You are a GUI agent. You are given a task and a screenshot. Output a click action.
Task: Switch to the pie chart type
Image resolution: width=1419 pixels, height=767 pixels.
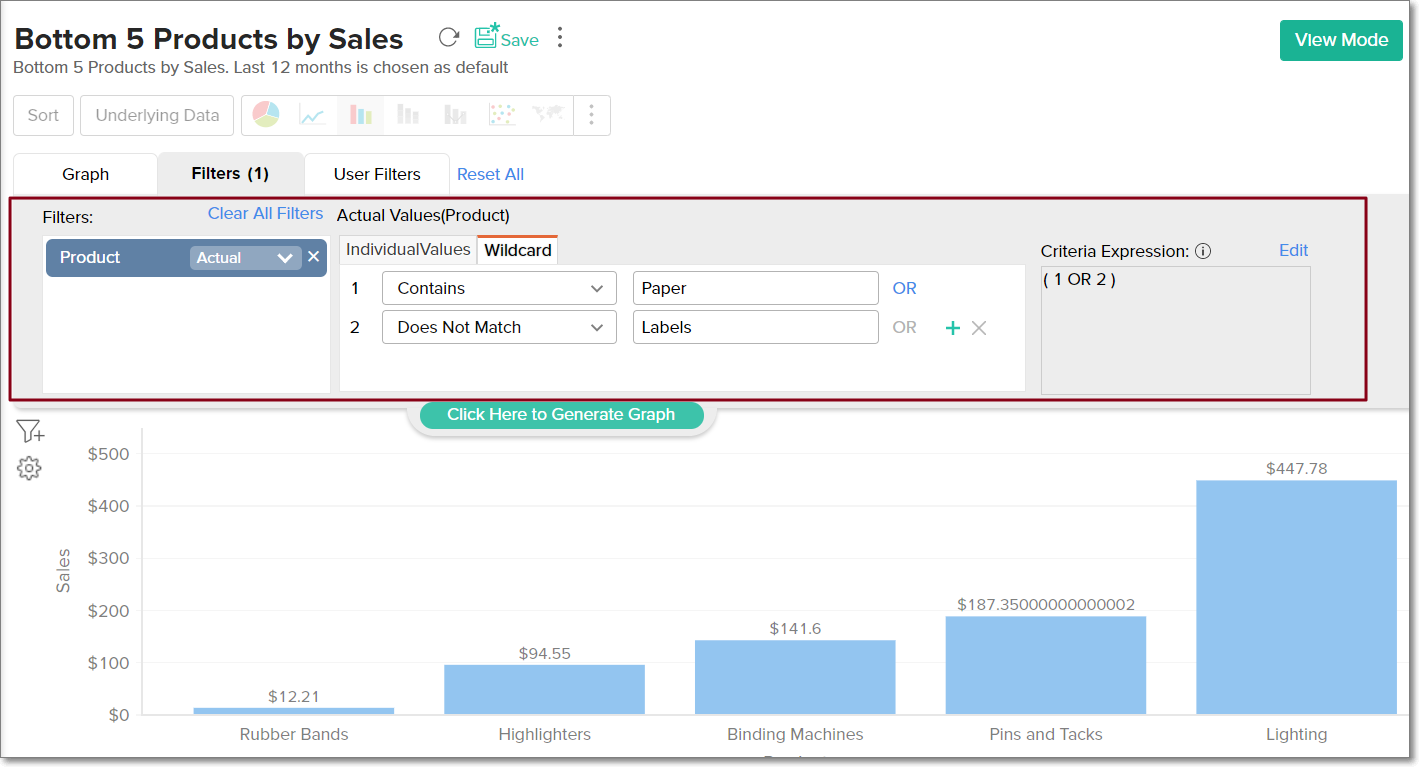[265, 115]
